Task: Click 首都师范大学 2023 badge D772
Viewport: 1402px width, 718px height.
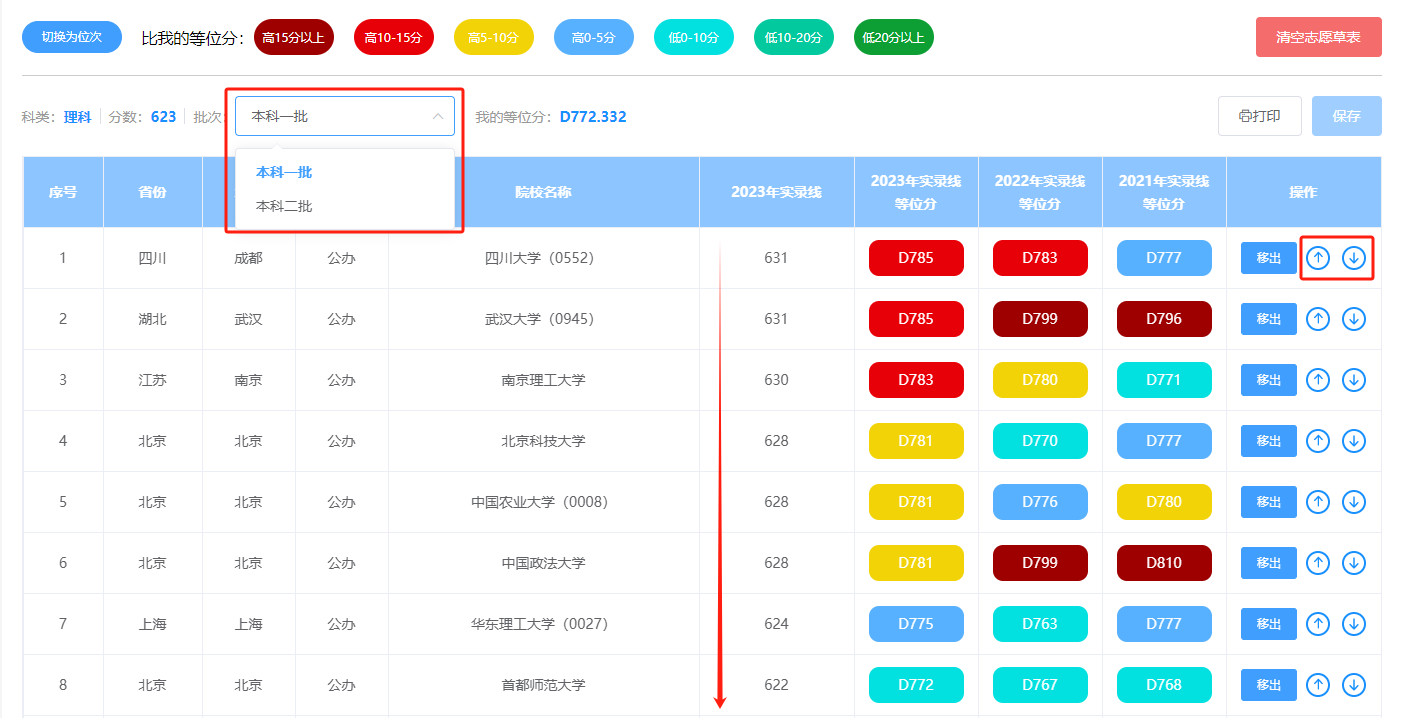Action: coord(916,685)
